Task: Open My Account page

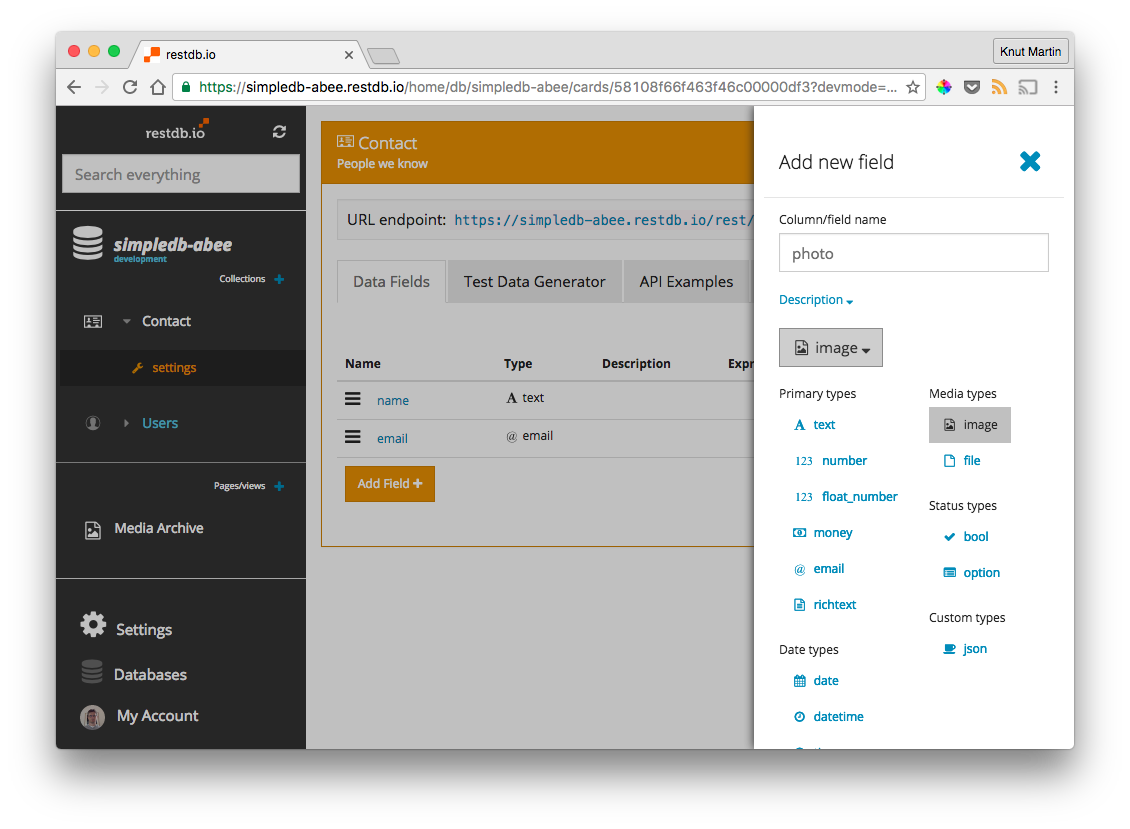Action: click(x=157, y=716)
